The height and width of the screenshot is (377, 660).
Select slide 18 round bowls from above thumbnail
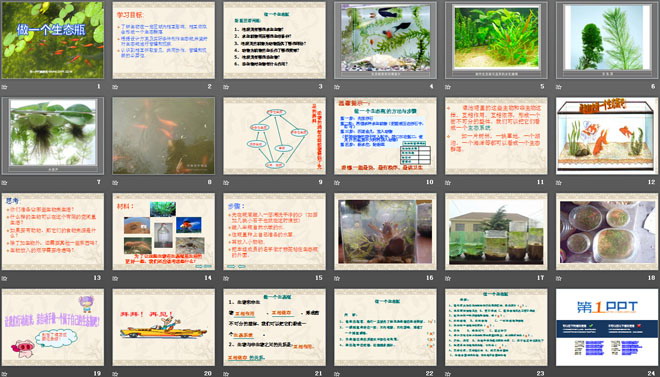[607, 231]
